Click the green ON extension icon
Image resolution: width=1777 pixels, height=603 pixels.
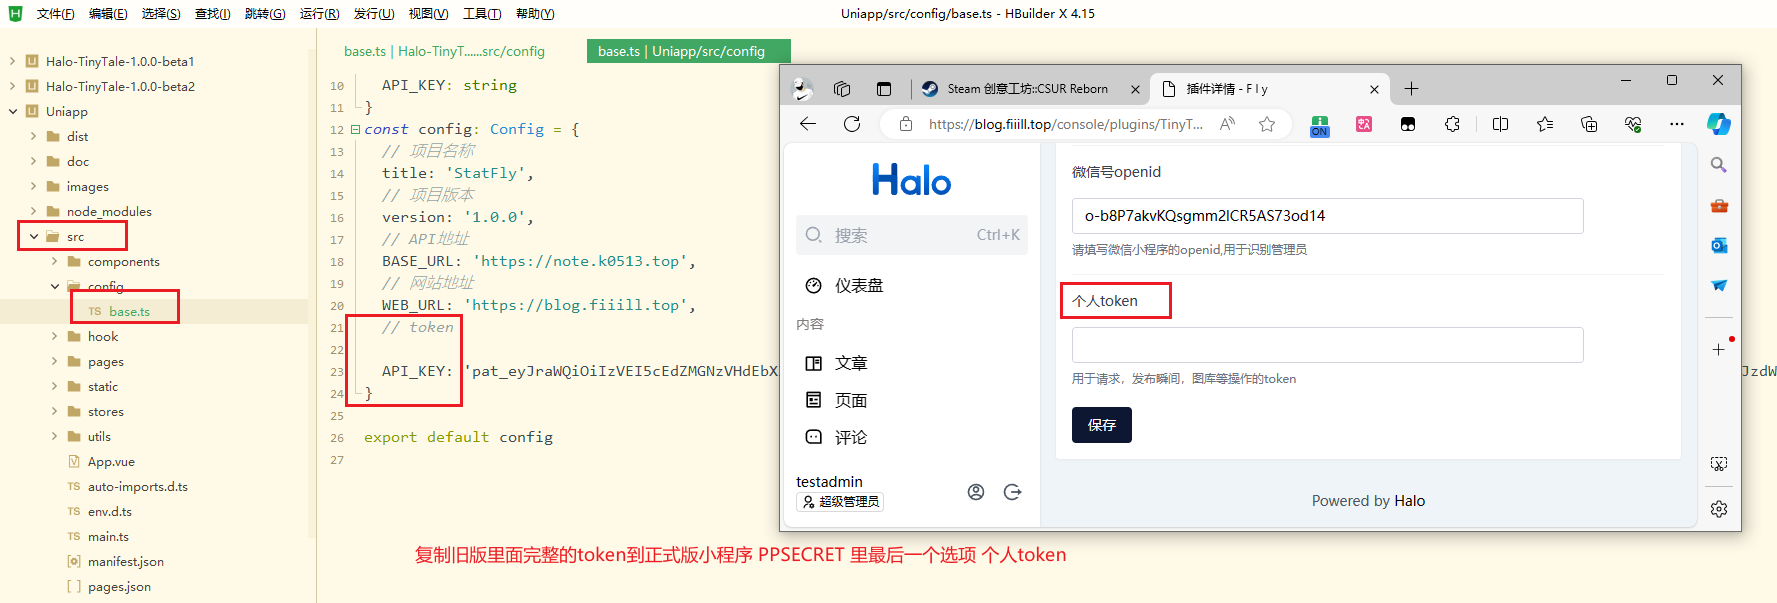click(x=1320, y=125)
